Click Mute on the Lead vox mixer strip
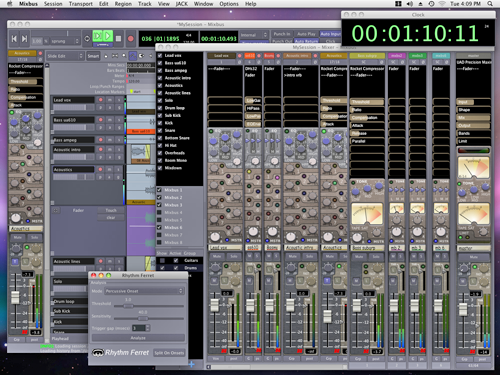Screen dimensions: 500x375 click(x=217, y=256)
